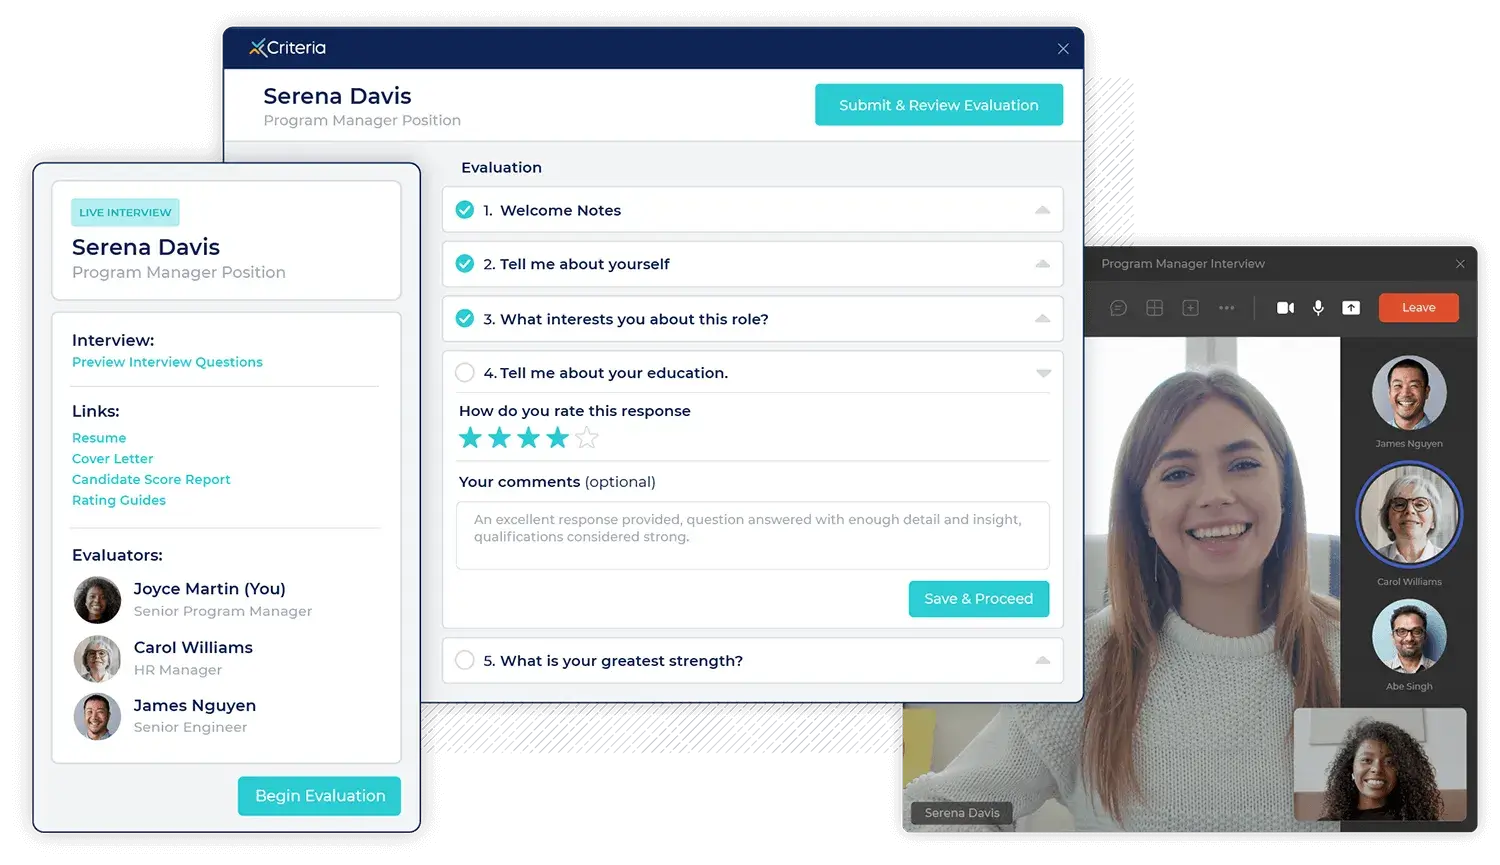This screenshot has width=1500, height=865.
Task: Click the share screen icon
Action: (1351, 308)
